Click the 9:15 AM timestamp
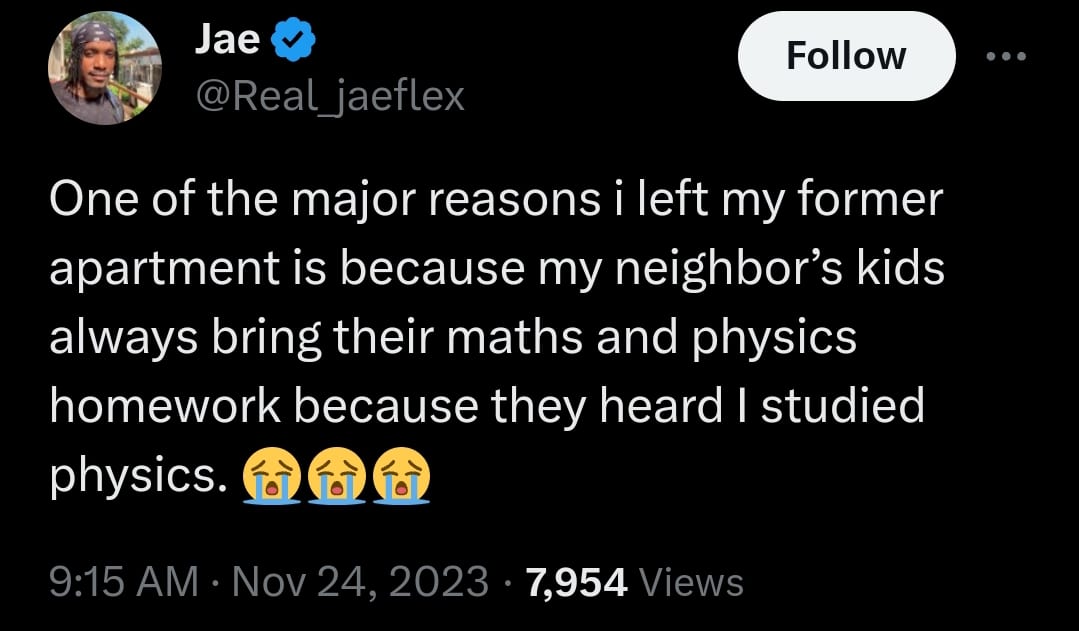The height and width of the screenshot is (631, 1079). coord(124,581)
